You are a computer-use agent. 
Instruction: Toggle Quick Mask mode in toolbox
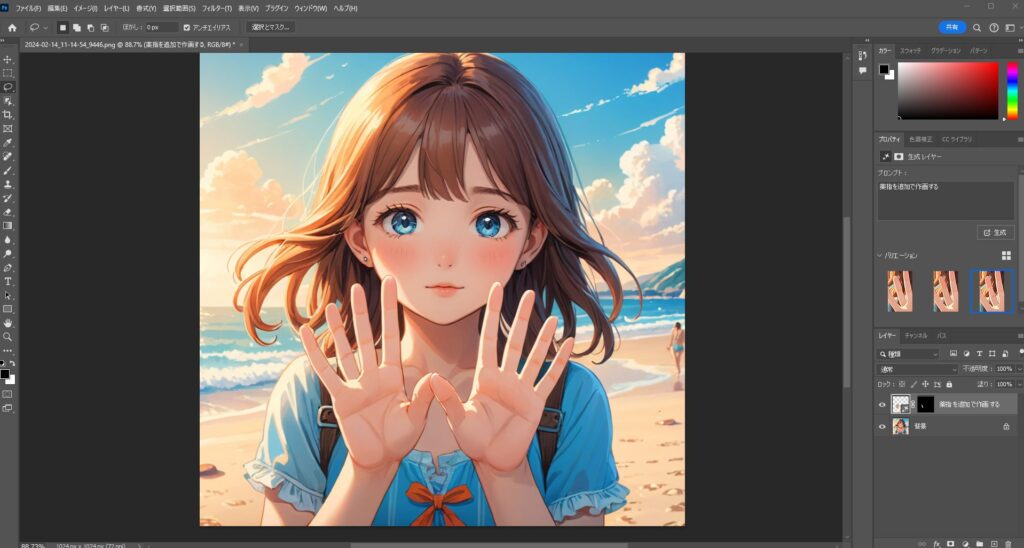coord(8,395)
